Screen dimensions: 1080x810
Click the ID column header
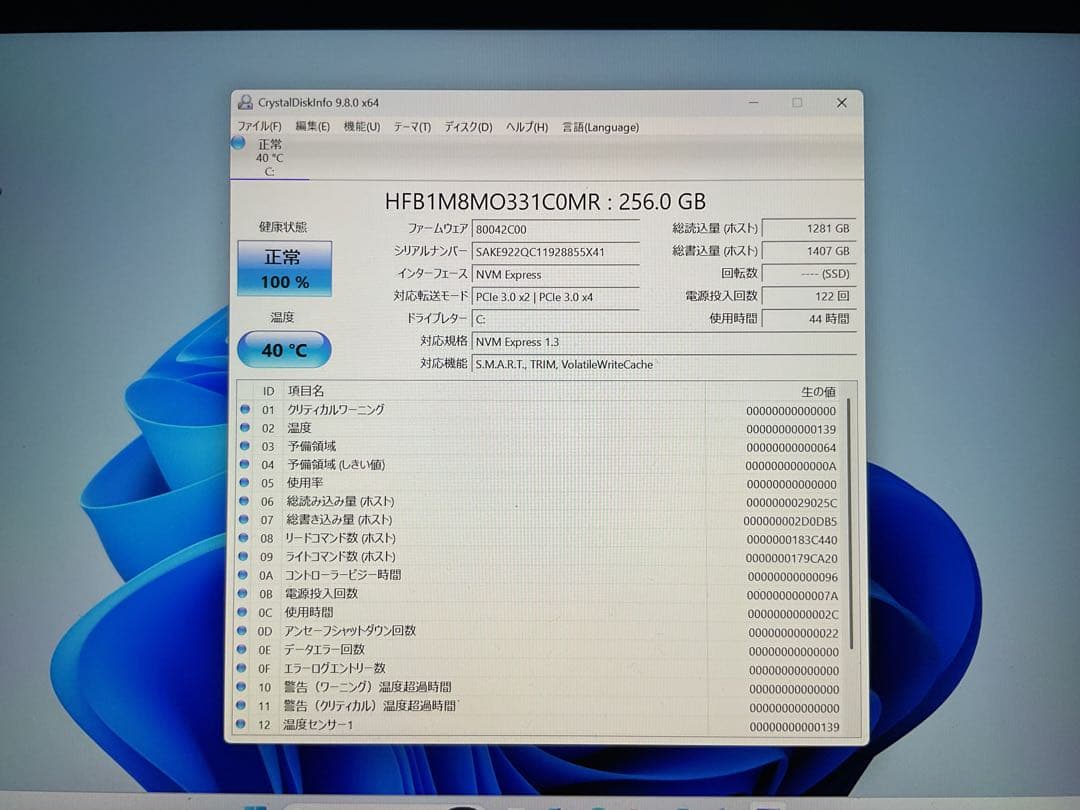pyautogui.click(x=268, y=391)
